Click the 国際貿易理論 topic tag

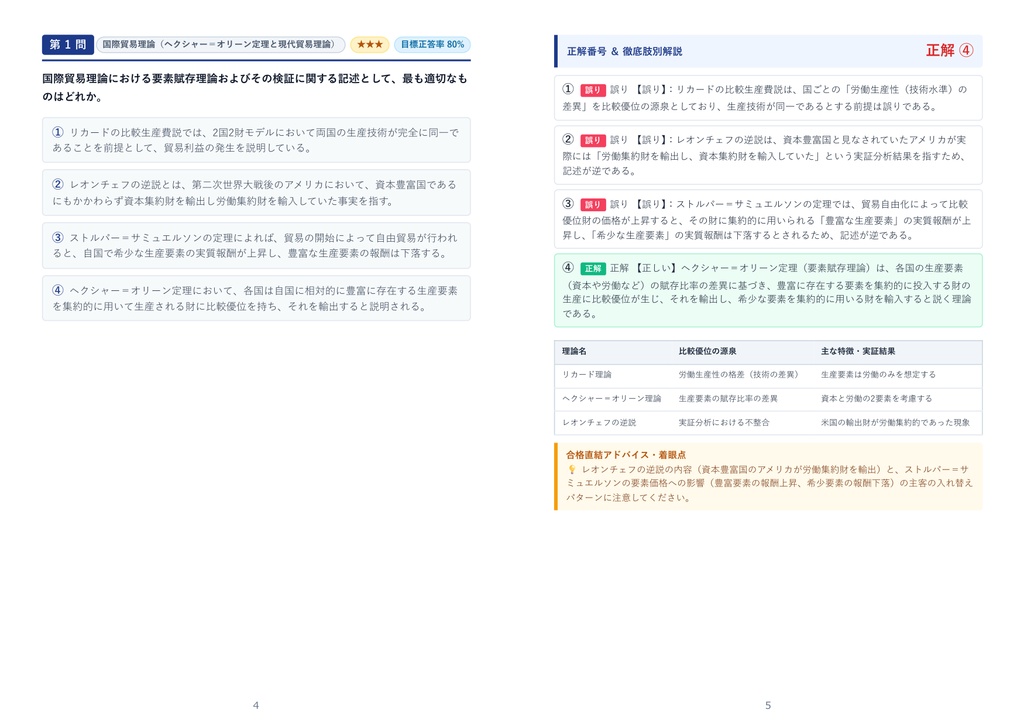(221, 44)
